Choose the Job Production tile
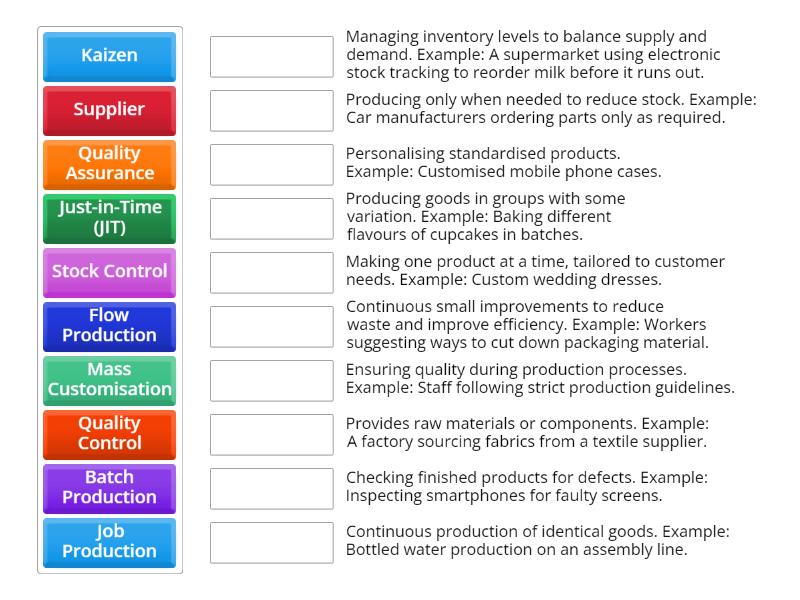 click(x=109, y=542)
